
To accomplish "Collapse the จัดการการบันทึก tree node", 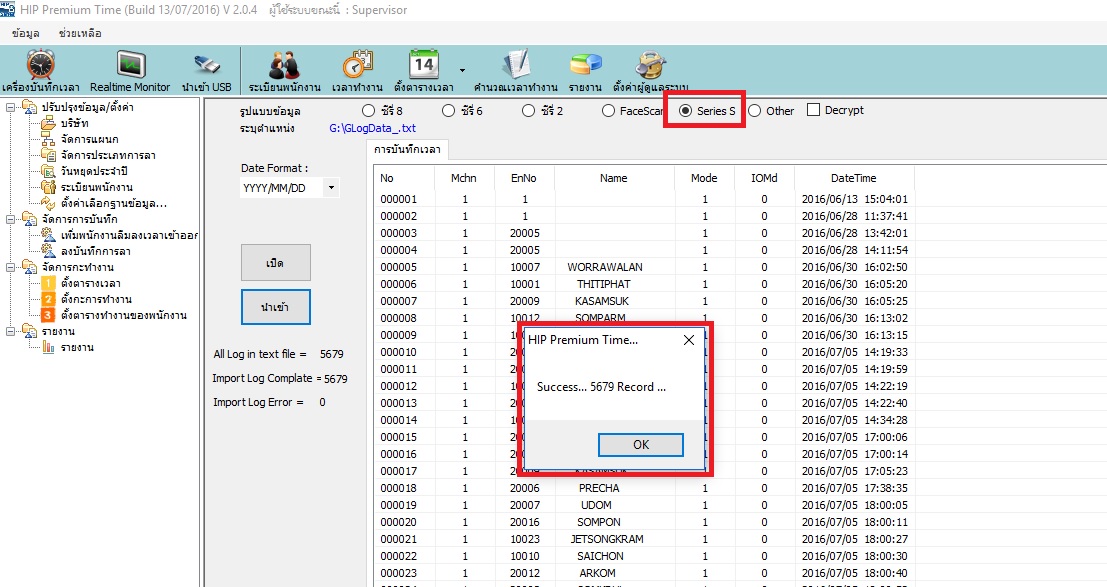I will coord(11,220).
